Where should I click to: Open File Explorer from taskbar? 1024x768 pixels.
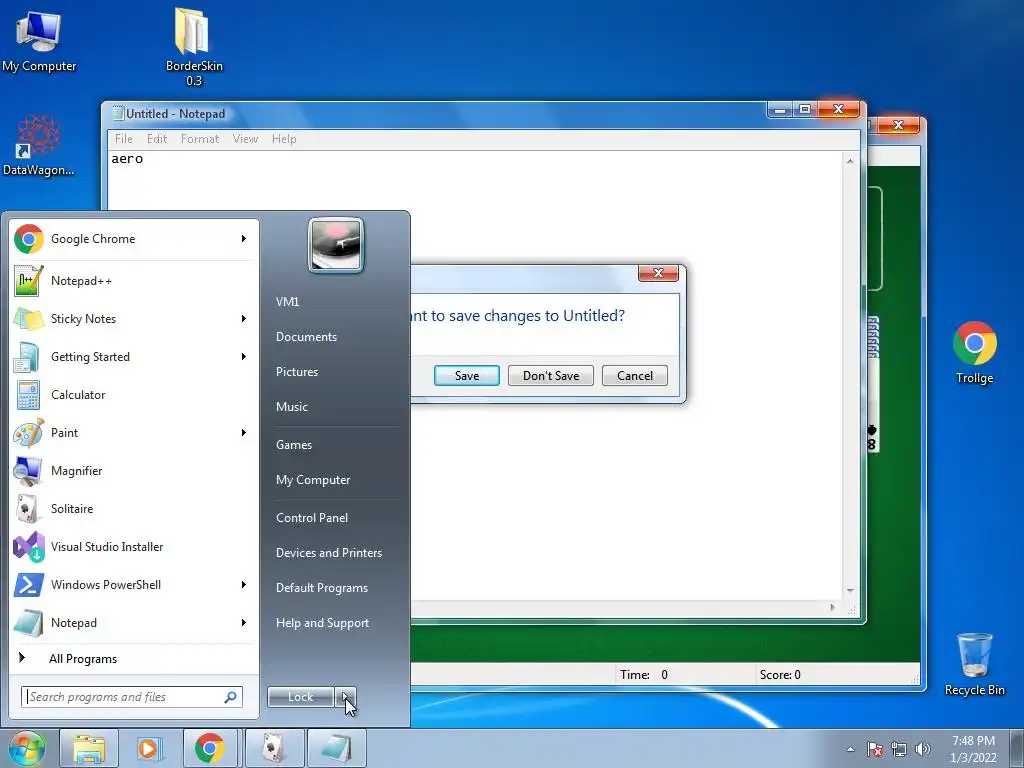(89, 748)
